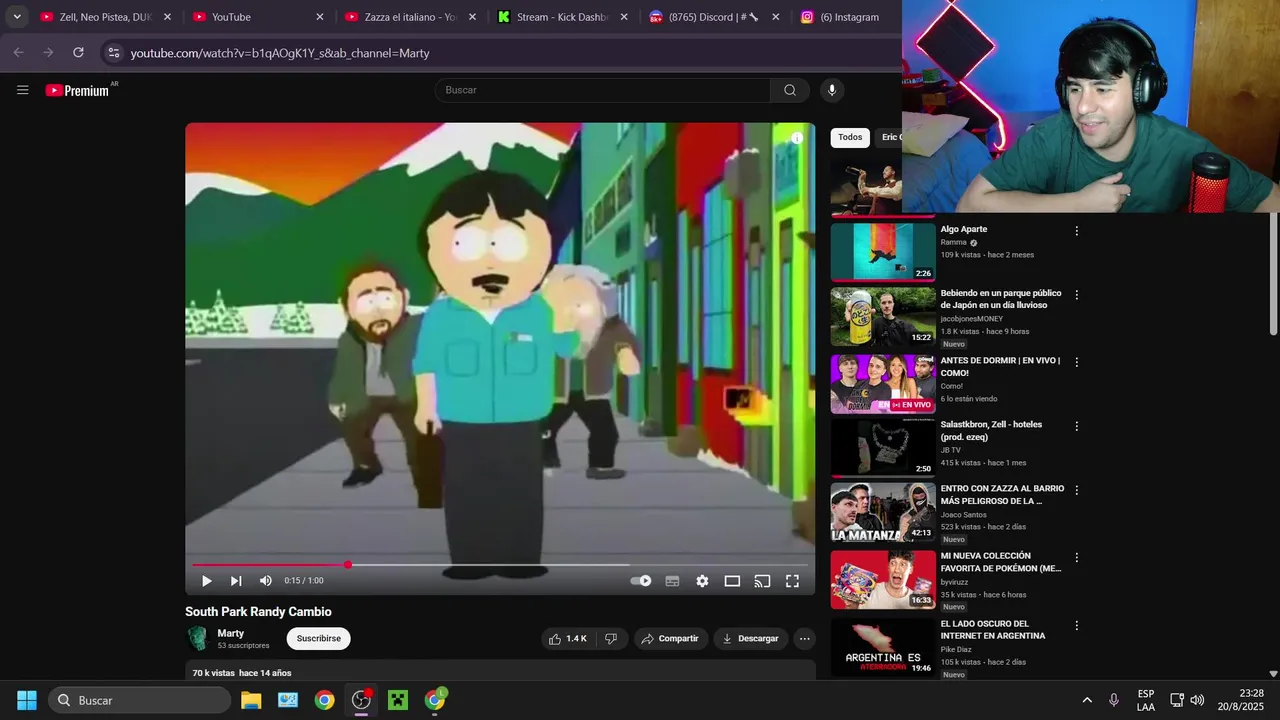1280x720 pixels.
Task: Open options for ENTRO CON ZAZZA video
Action: click(x=1077, y=490)
